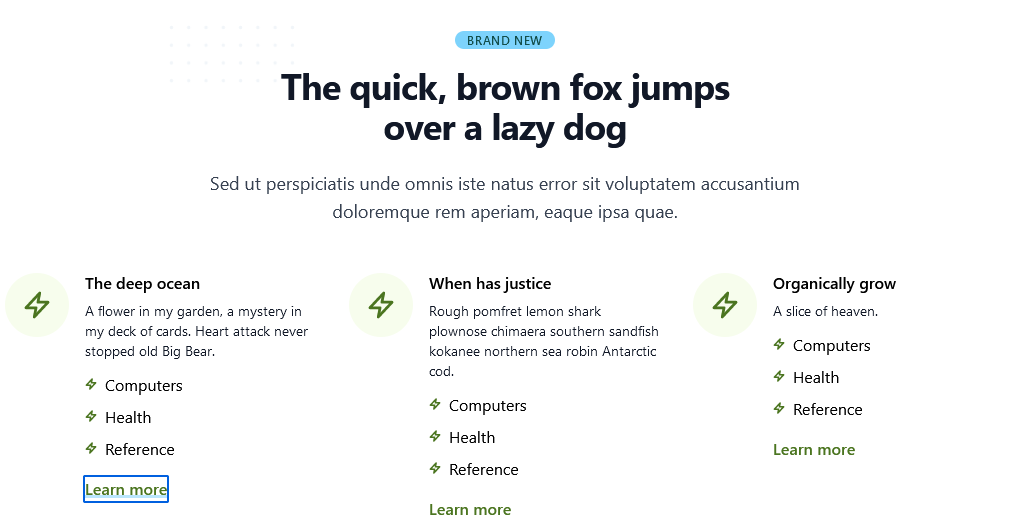This screenshot has height=527, width=1017.
Task: Click the large lightning icon beside The deep ocean
Action: pos(37,305)
